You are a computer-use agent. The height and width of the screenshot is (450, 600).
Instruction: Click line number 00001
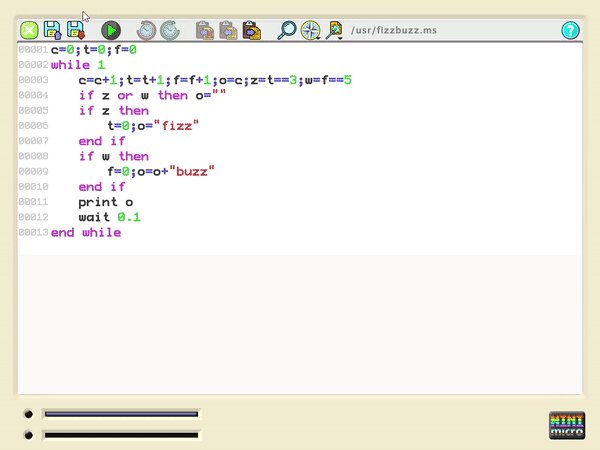coord(33,49)
